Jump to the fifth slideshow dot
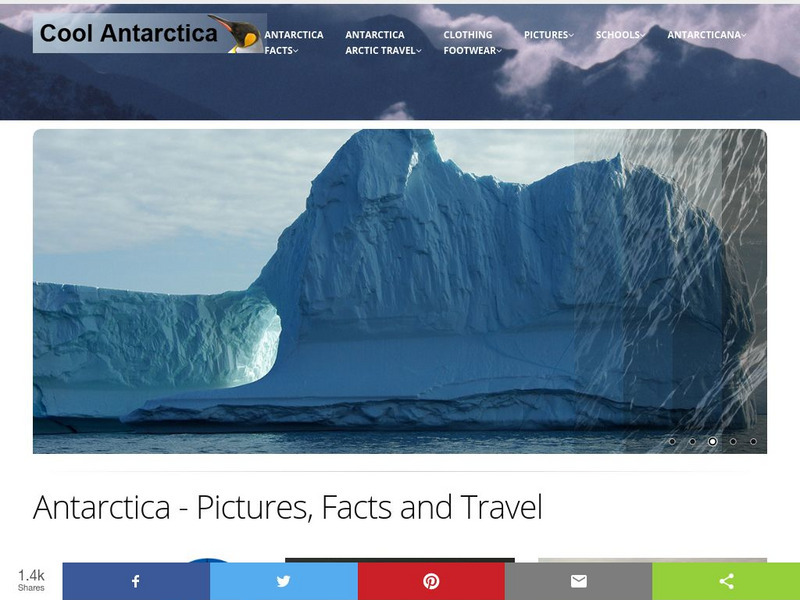800x600 pixels. pyautogui.click(x=753, y=441)
